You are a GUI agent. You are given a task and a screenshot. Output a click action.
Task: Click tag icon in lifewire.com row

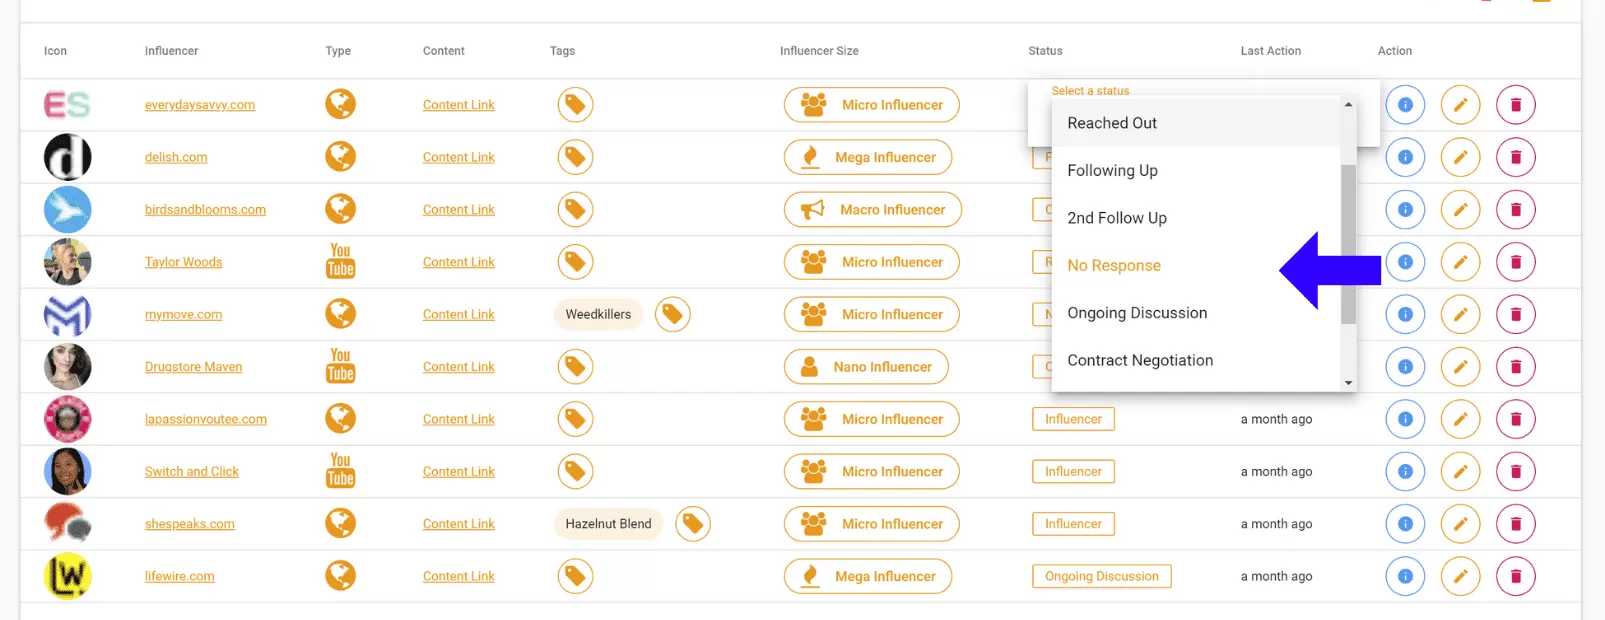point(575,576)
